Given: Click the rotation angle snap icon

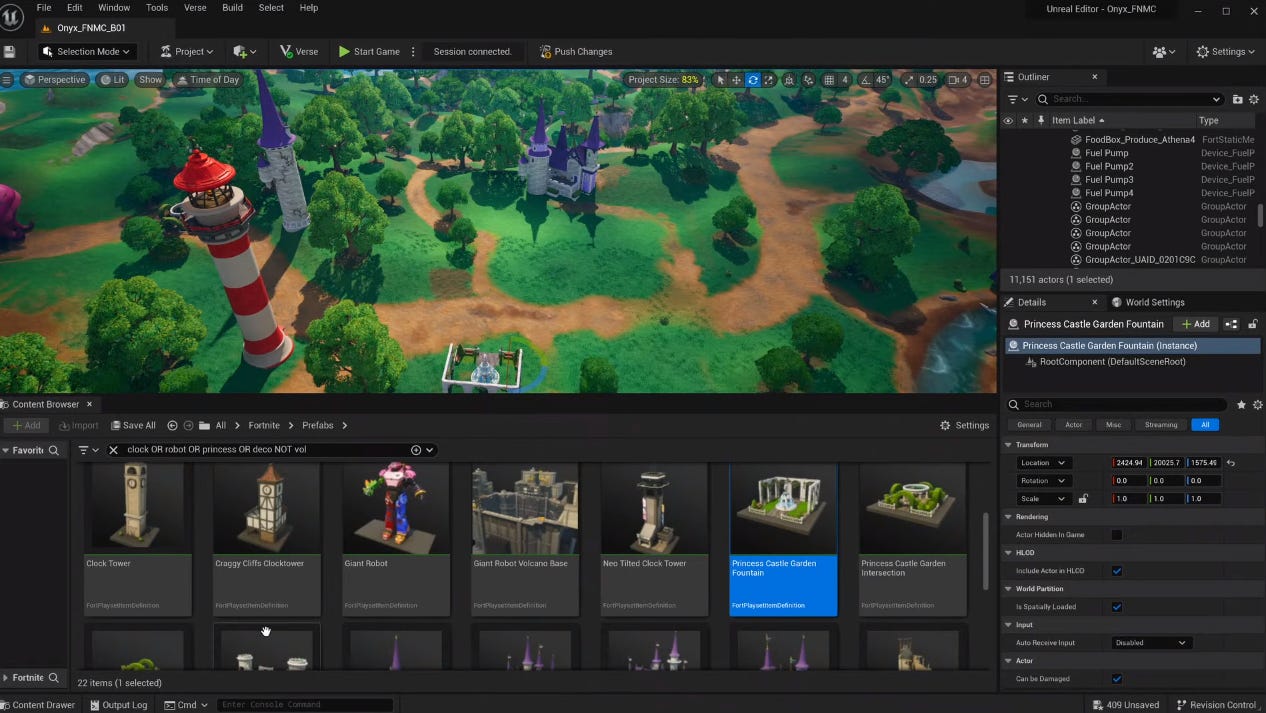Looking at the screenshot, I should 866,78.
